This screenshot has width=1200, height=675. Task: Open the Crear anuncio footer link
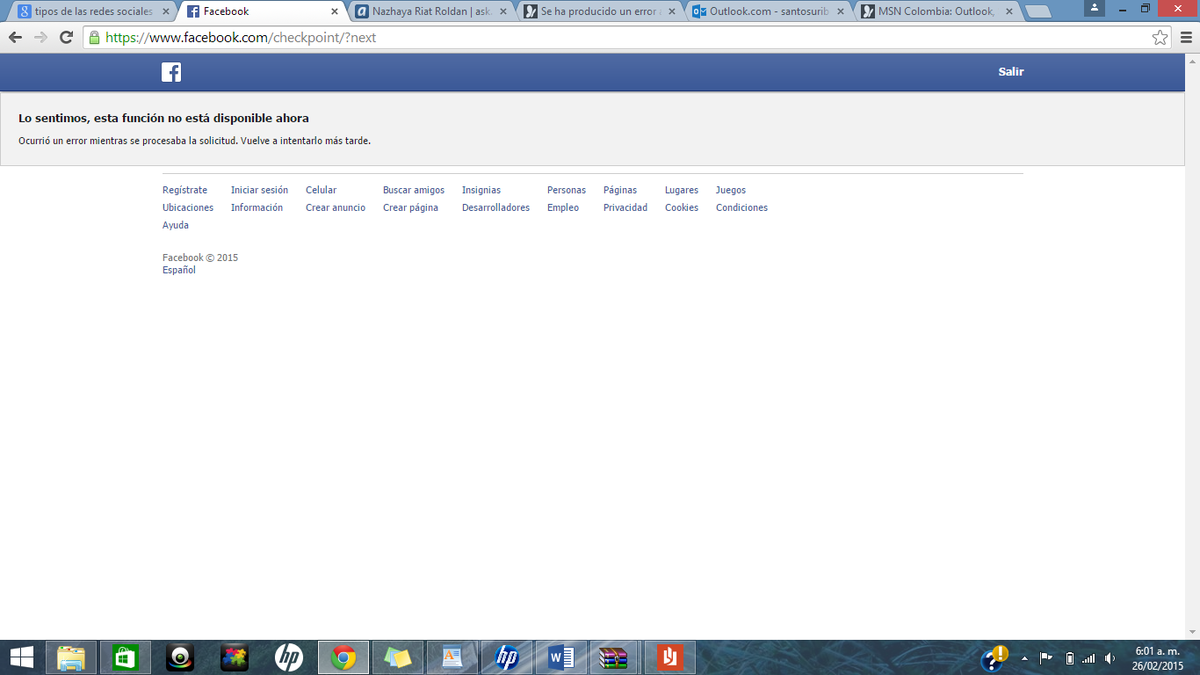tap(336, 208)
